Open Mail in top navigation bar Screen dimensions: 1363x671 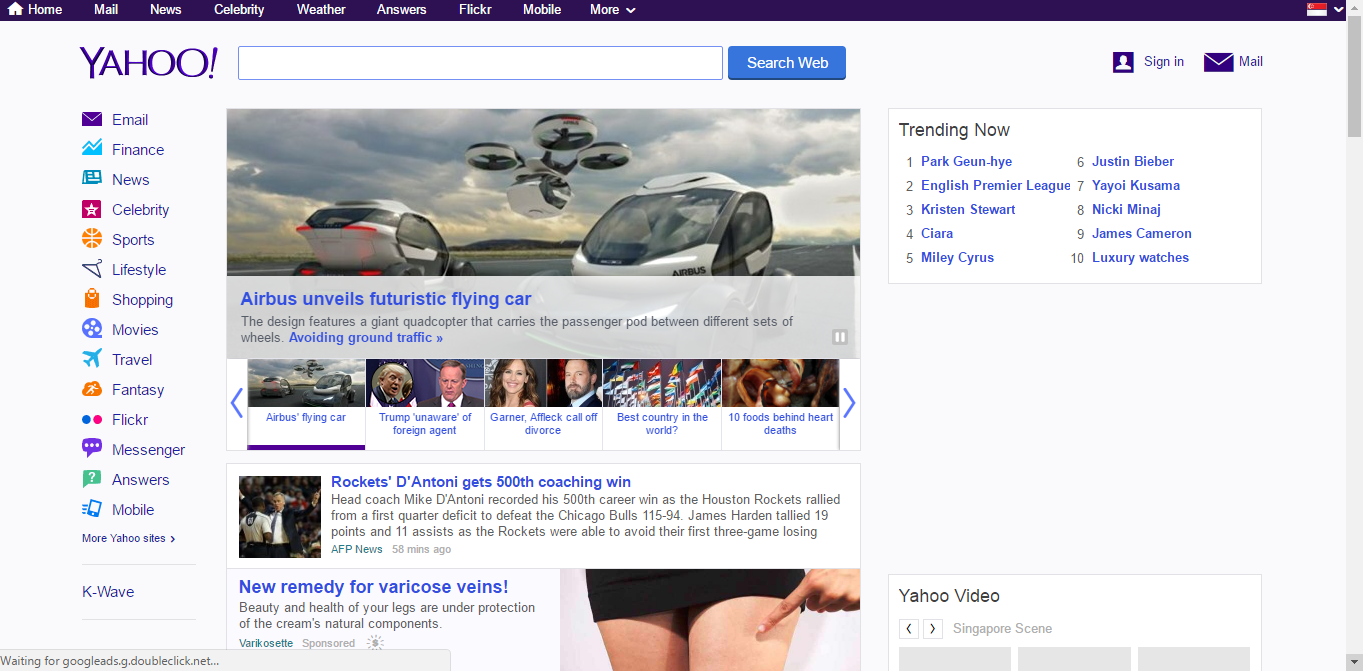click(106, 9)
